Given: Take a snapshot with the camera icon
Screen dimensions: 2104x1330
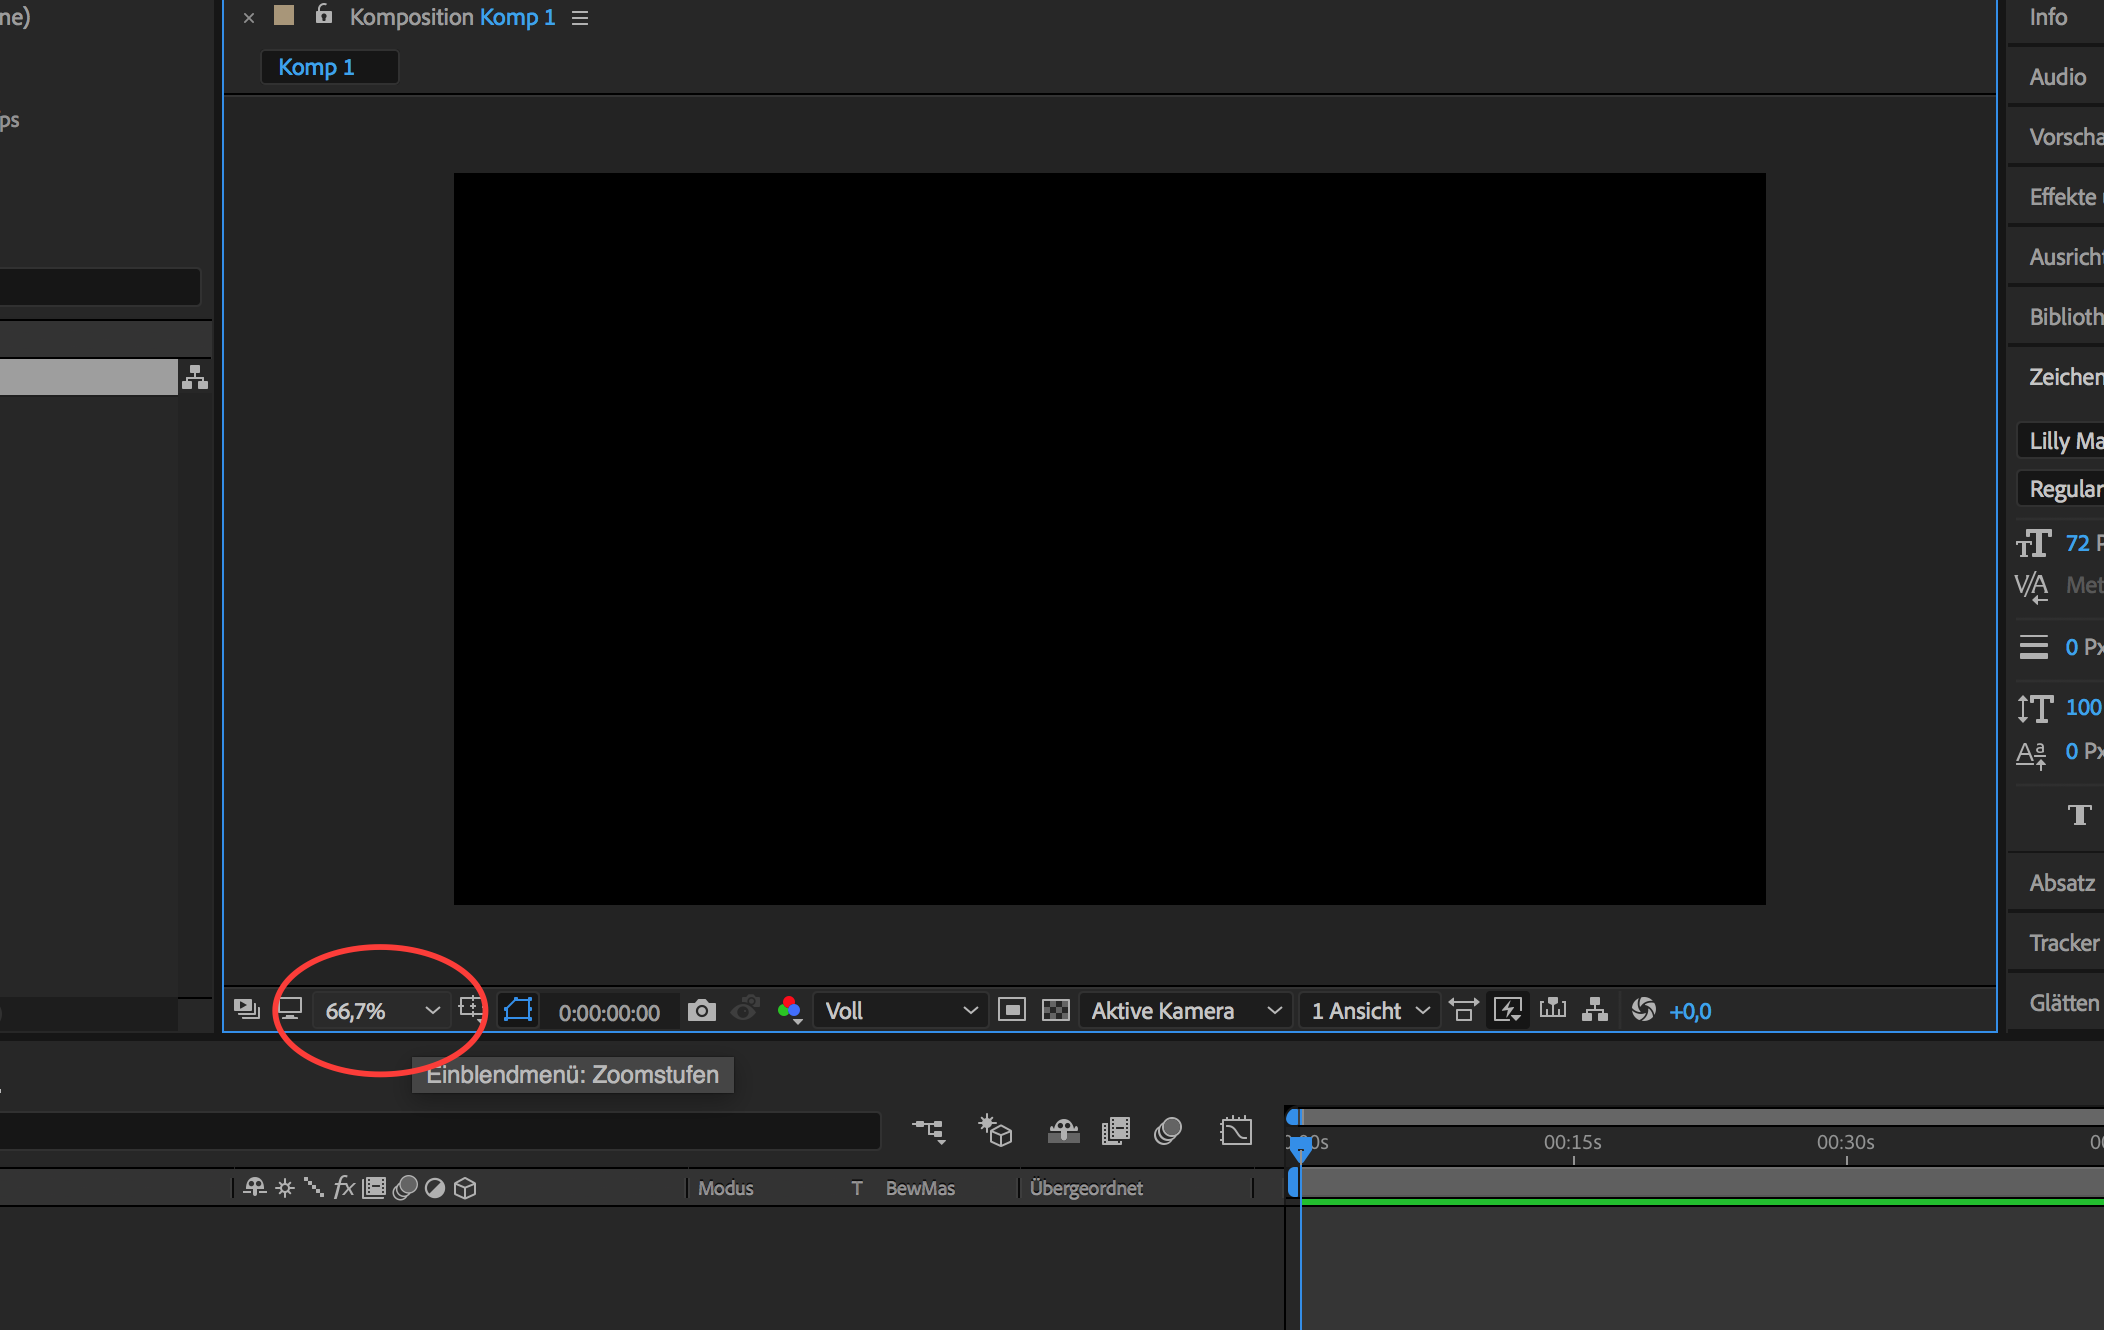Looking at the screenshot, I should 702,1010.
